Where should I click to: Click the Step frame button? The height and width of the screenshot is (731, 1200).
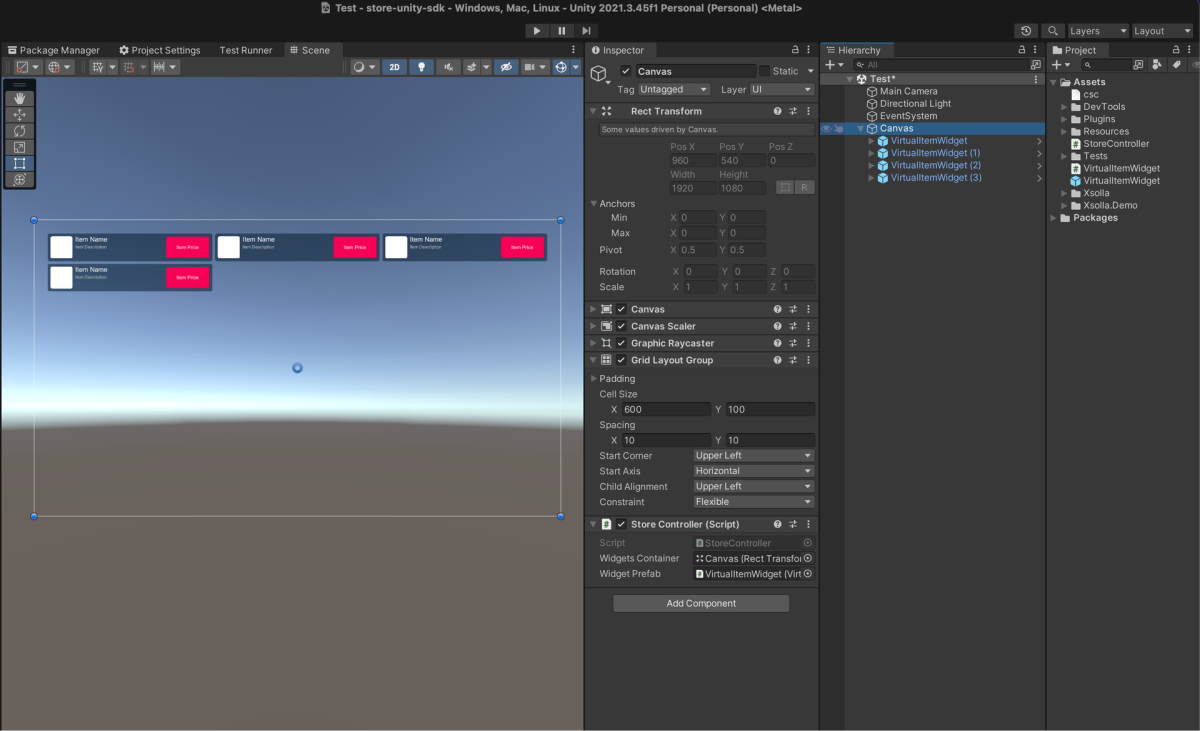(x=587, y=31)
